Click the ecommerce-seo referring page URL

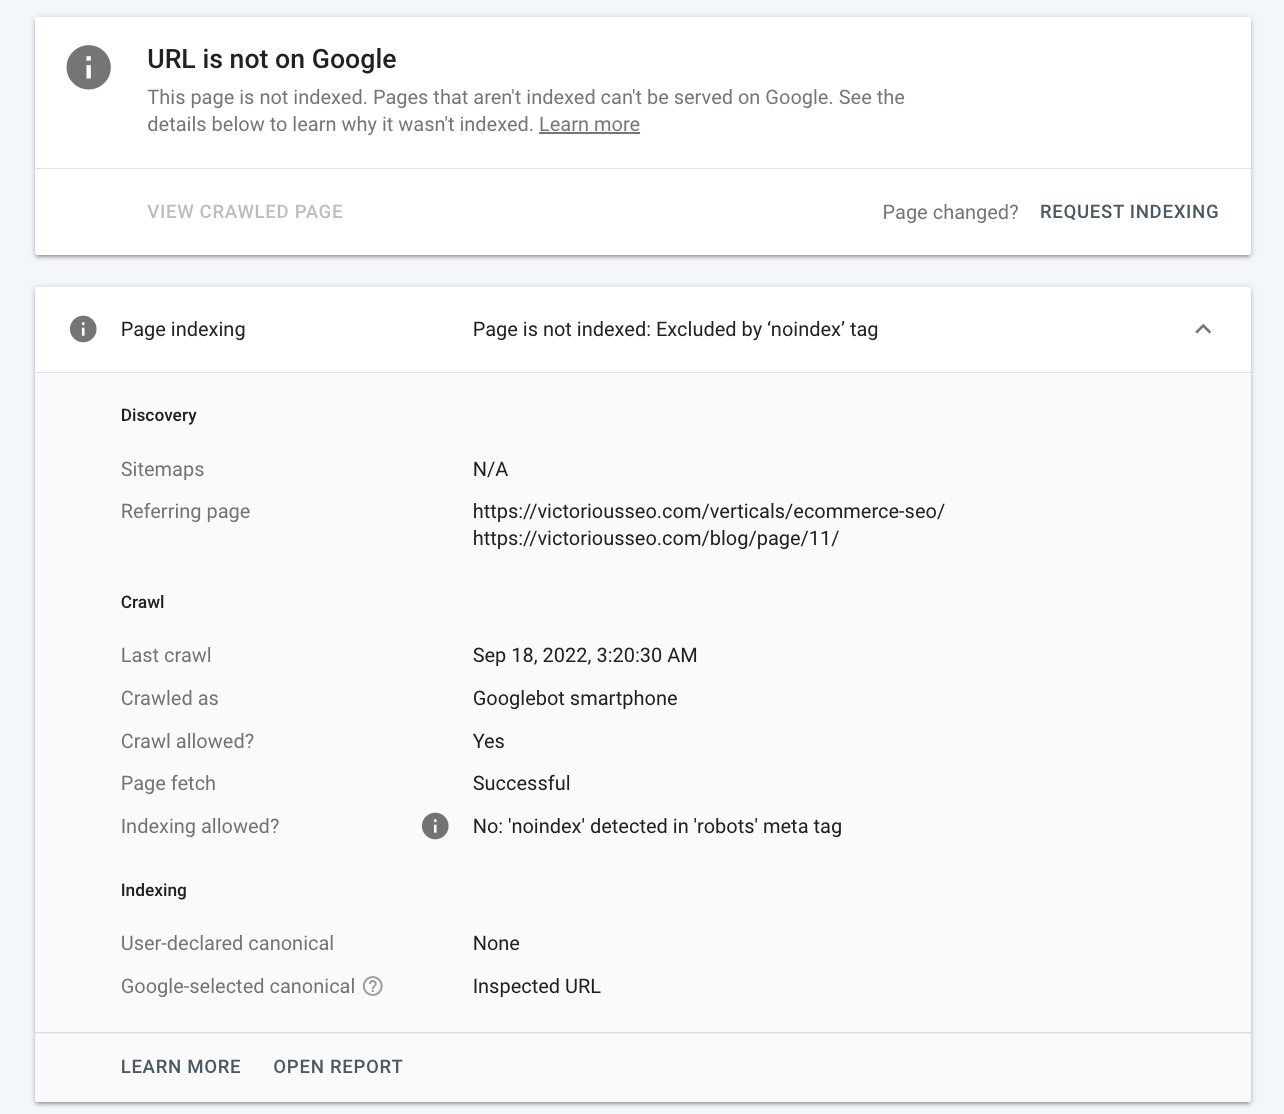pyautogui.click(x=709, y=510)
